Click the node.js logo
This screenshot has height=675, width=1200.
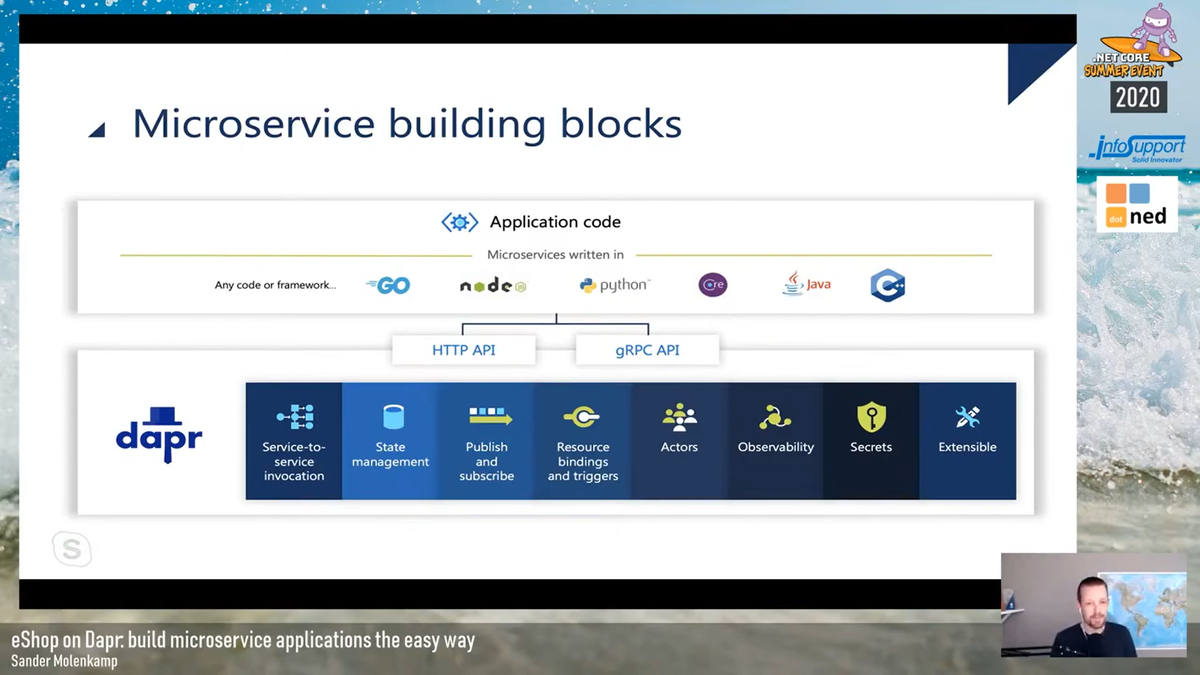tap(492, 285)
